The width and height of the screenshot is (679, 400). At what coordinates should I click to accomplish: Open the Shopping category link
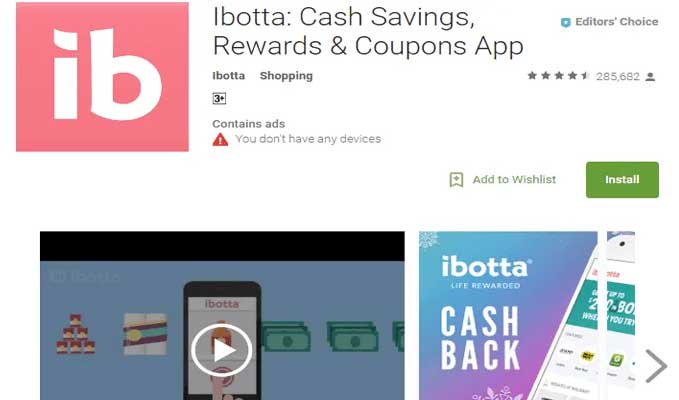pos(286,76)
